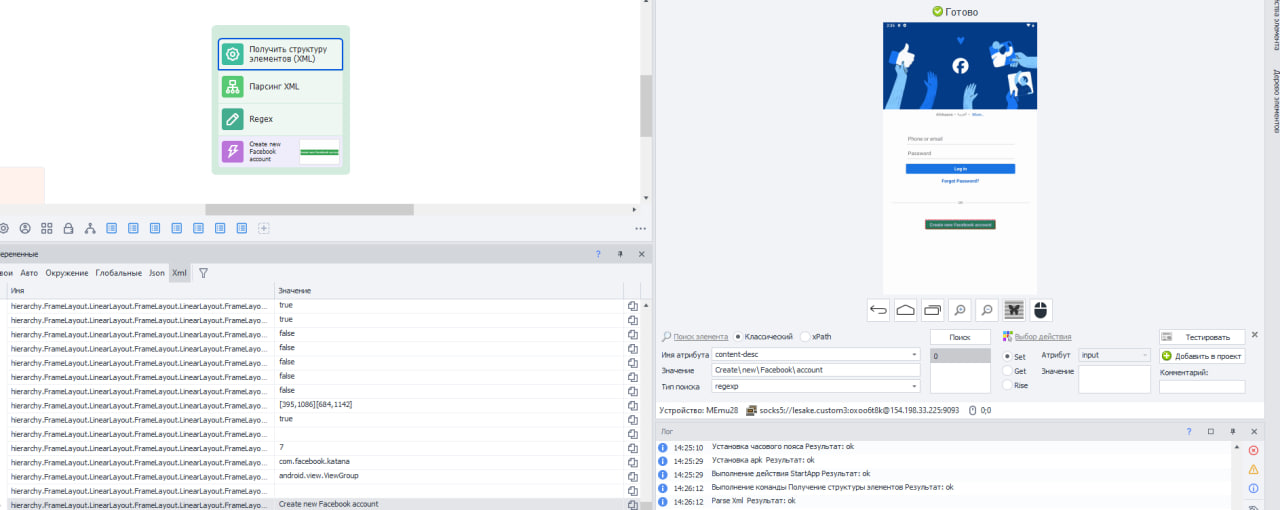Switch to the Json variables tab

click(x=157, y=273)
